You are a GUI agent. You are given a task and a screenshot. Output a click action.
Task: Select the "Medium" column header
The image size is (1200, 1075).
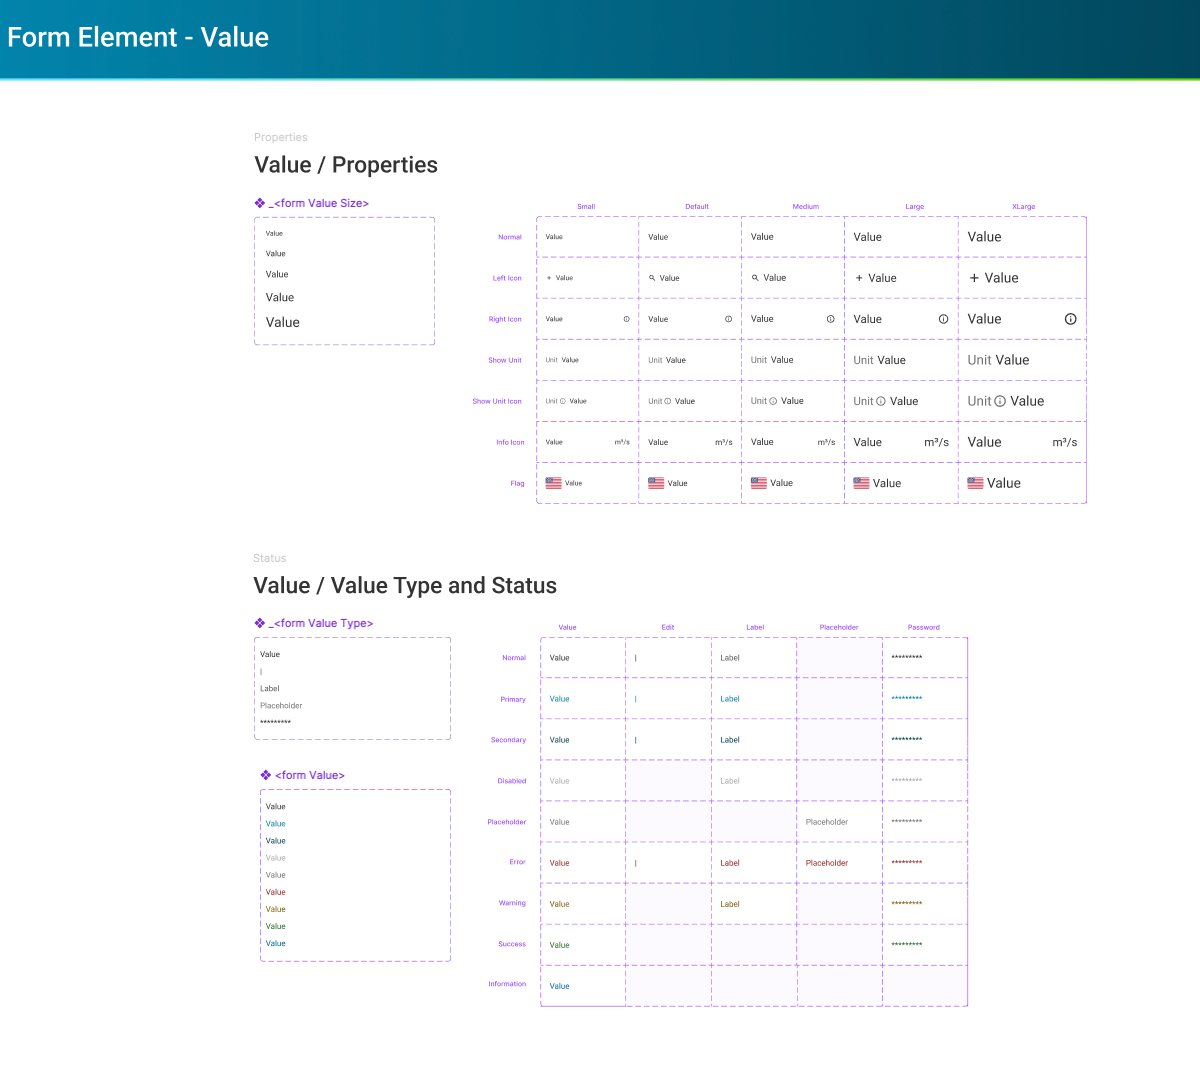[x=805, y=207]
